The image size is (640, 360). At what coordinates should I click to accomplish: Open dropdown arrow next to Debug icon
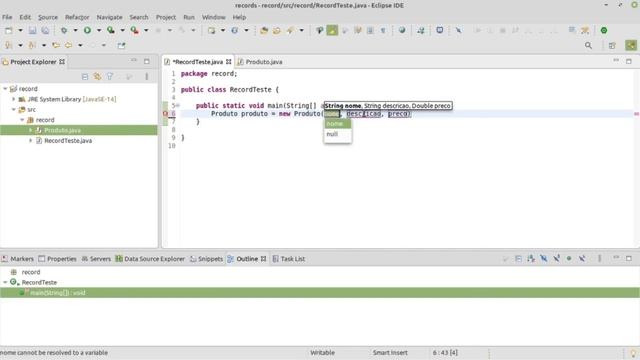[x=76, y=31]
